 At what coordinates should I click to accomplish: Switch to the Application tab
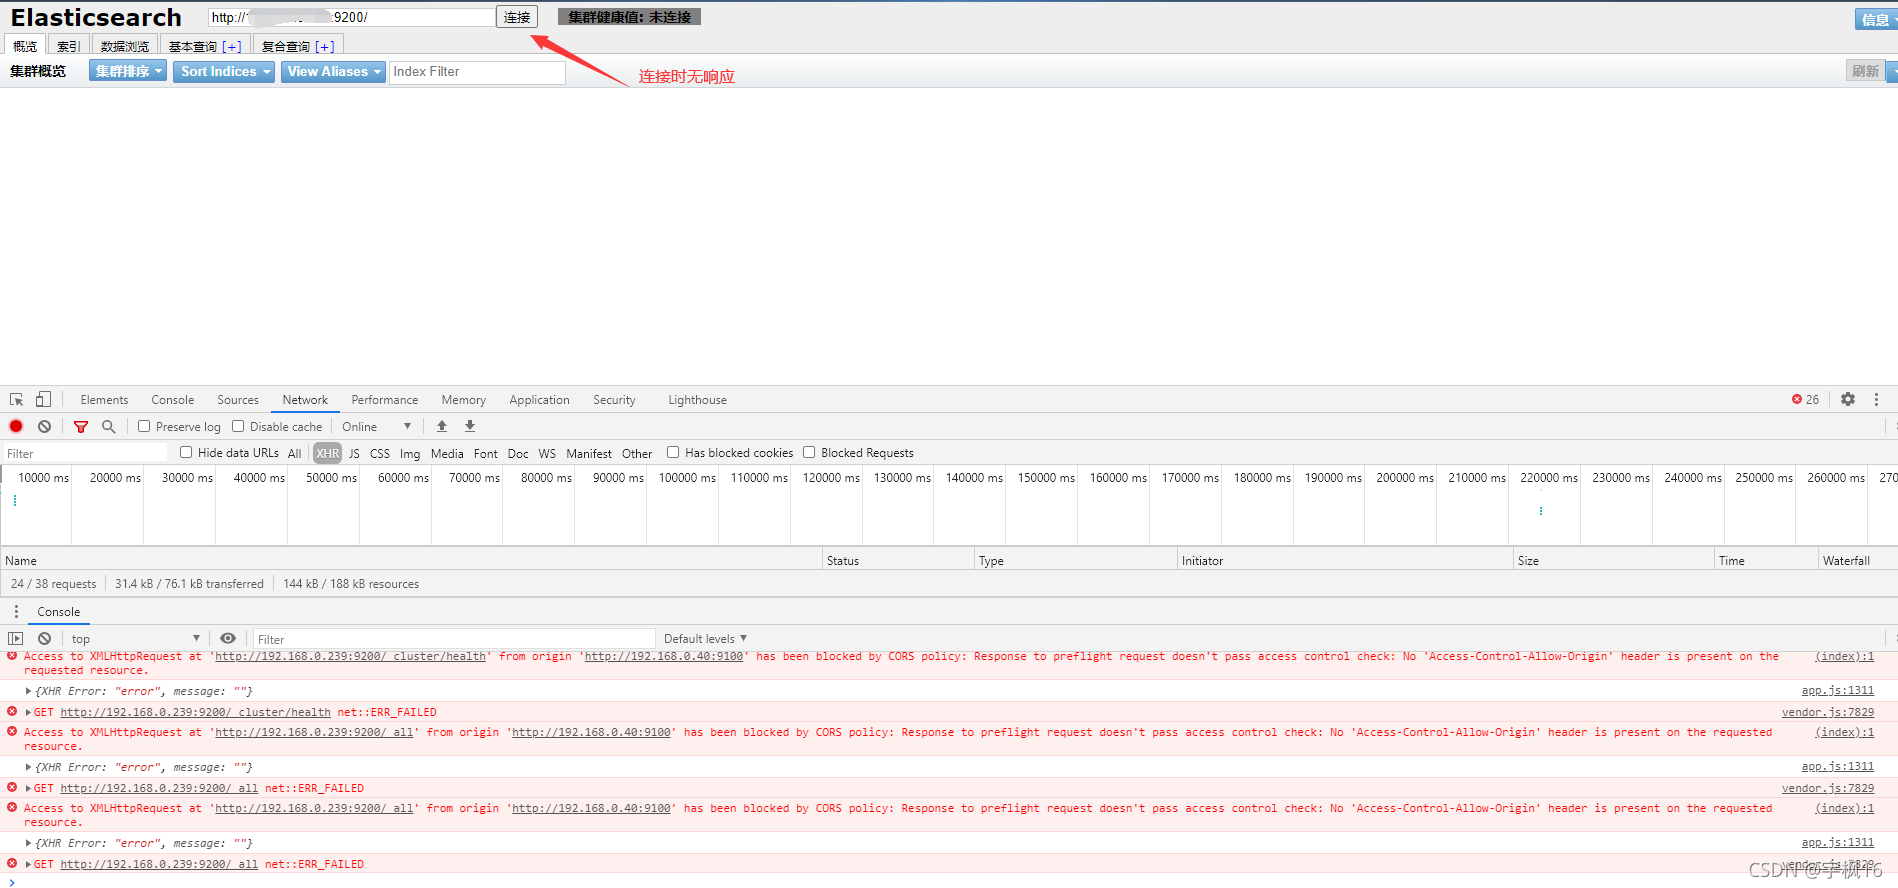tap(539, 399)
